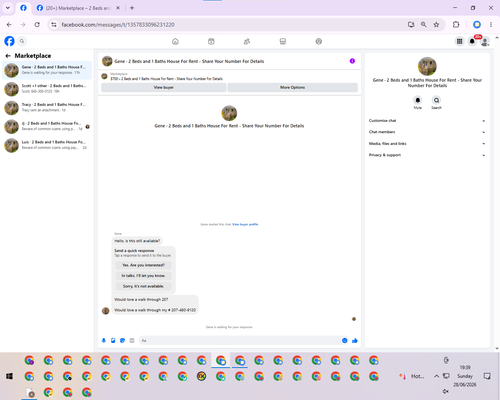
Task: Click the More Options button
Action: click(293, 87)
